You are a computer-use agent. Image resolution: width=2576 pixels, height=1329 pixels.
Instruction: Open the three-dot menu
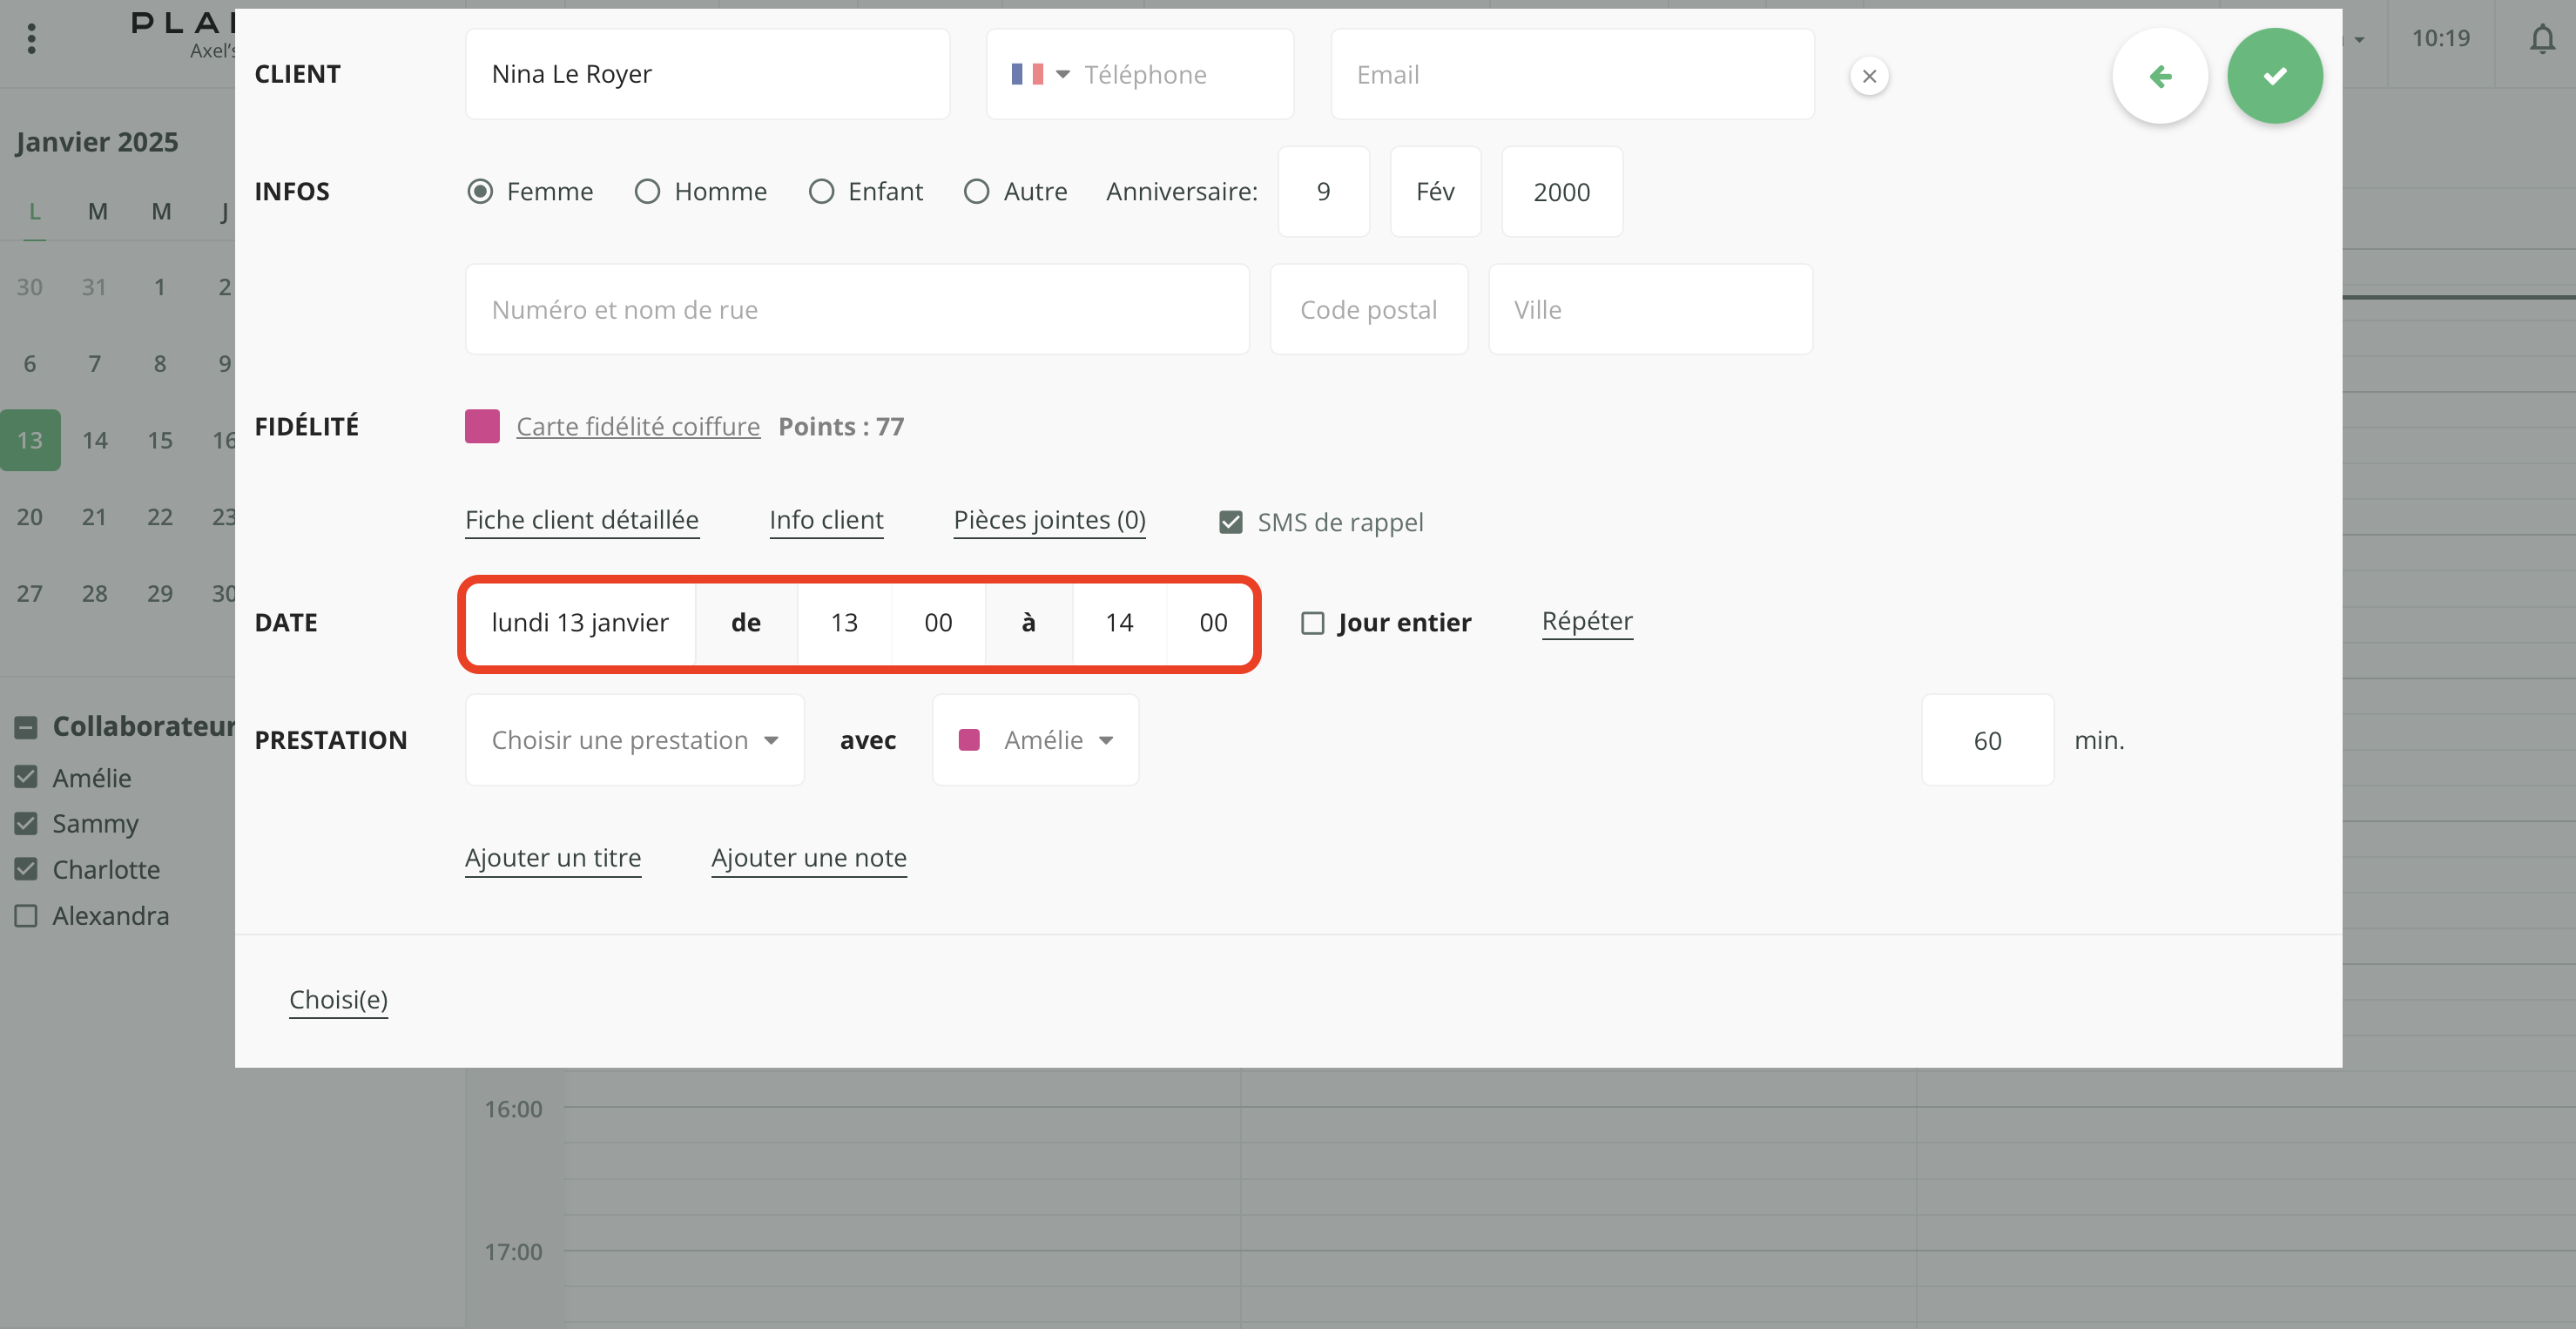tap(31, 38)
